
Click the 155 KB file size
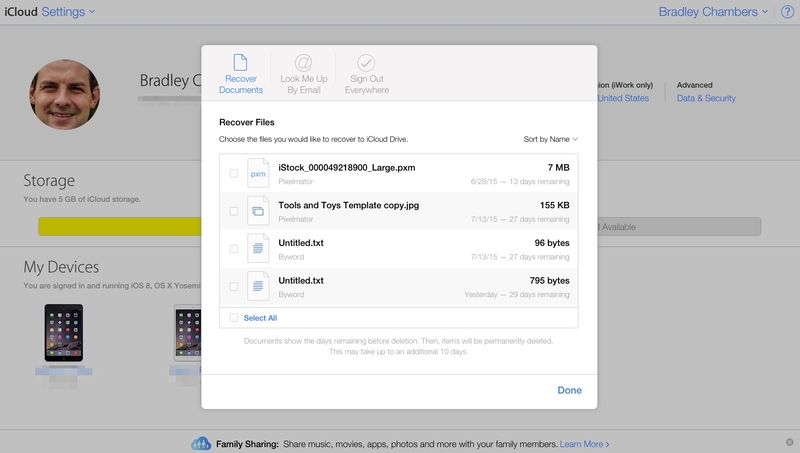(x=555, y=205)
